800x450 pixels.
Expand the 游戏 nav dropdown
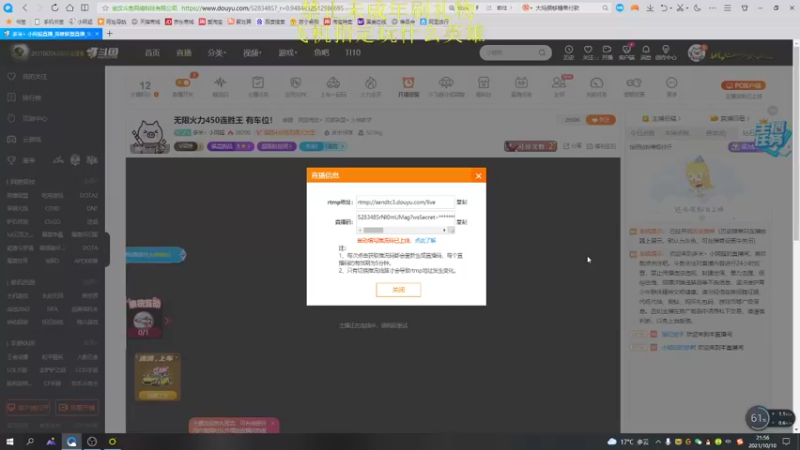tap(288, 53)
